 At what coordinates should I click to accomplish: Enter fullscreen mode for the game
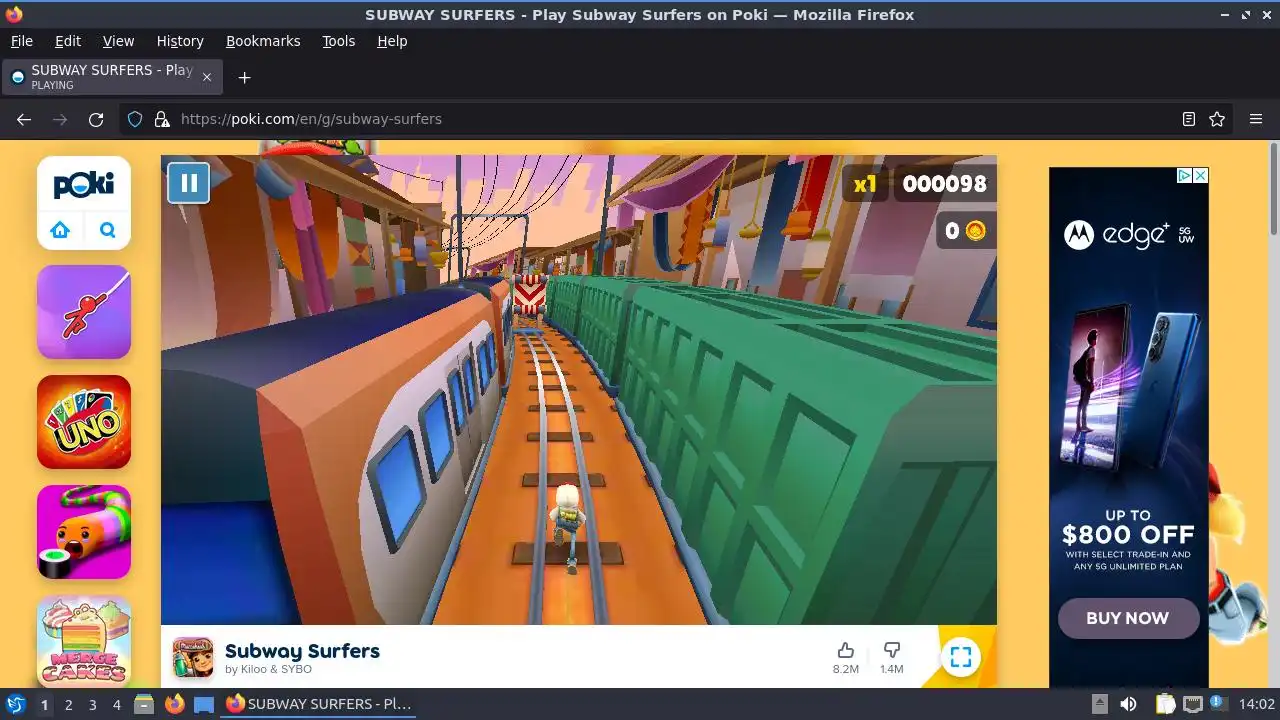coord(960,657)
